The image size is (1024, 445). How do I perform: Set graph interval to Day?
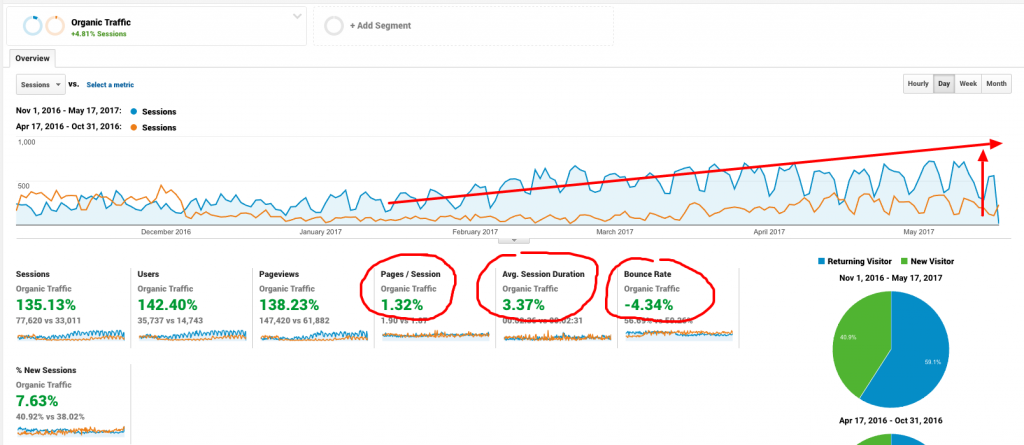point(944,84)
